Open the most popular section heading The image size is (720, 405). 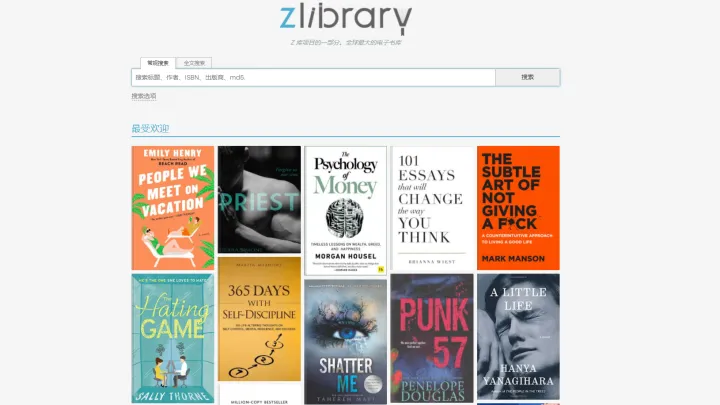point(150,129)
